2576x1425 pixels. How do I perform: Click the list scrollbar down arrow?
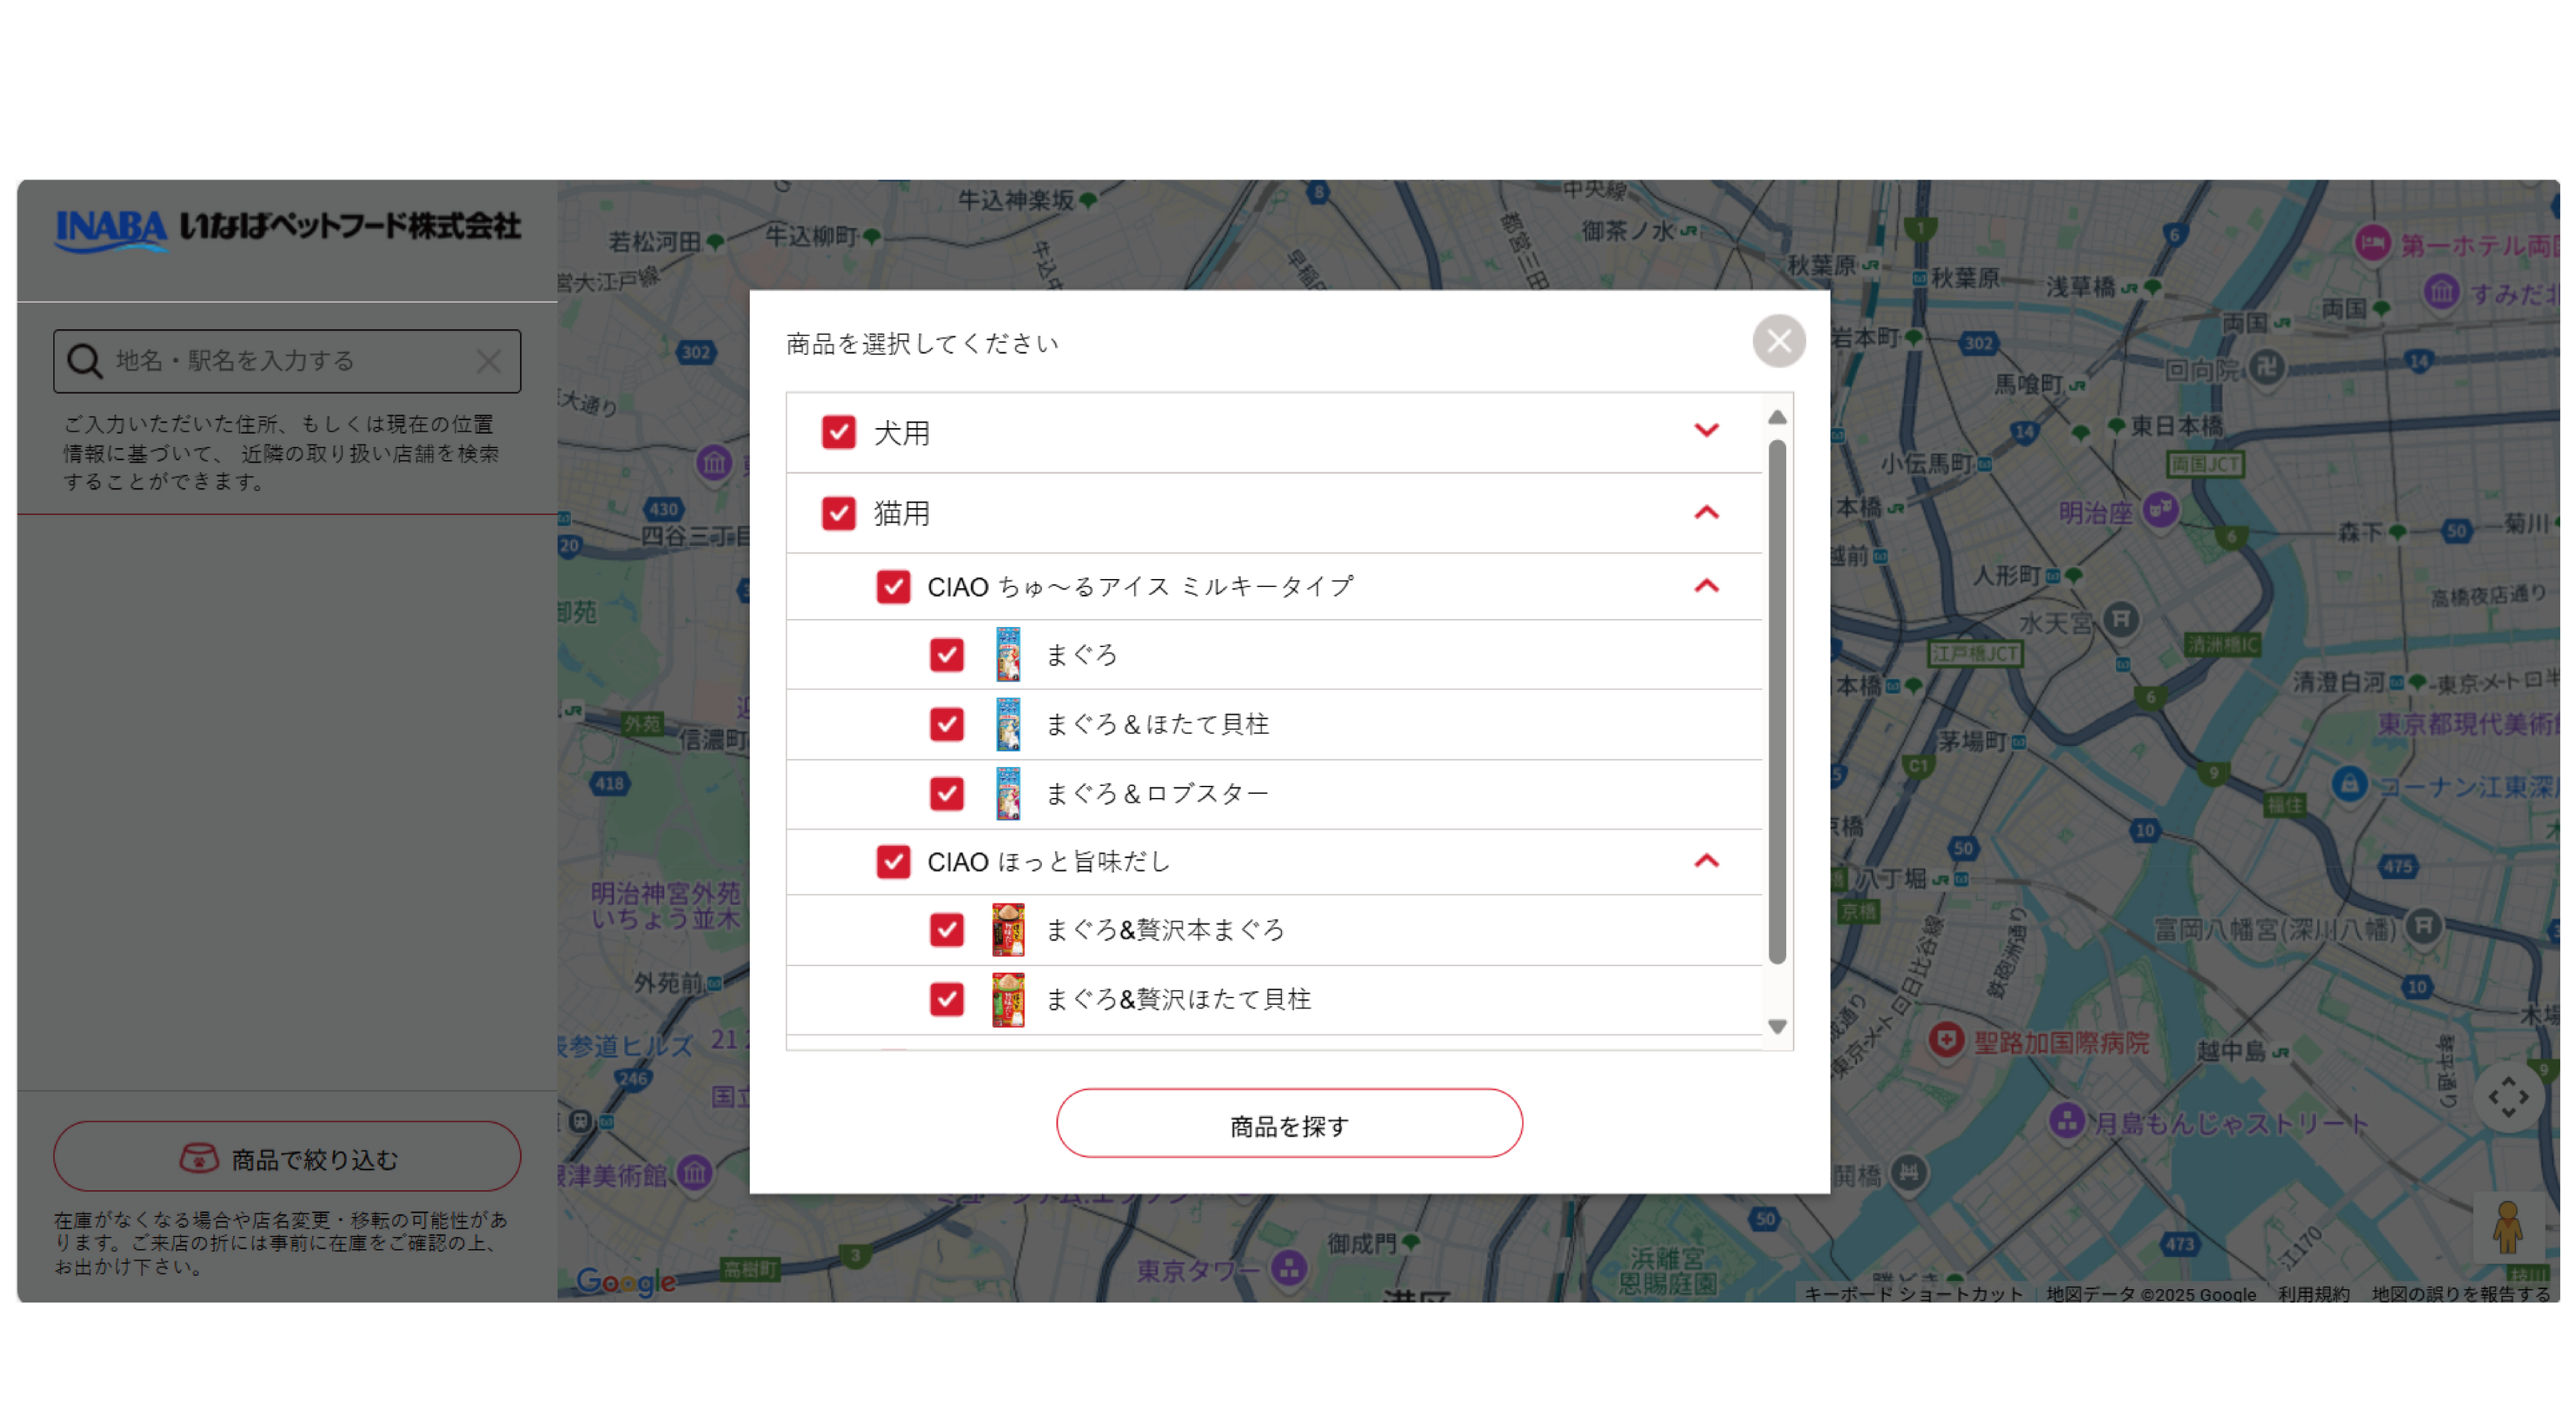pos(1777,1027)
